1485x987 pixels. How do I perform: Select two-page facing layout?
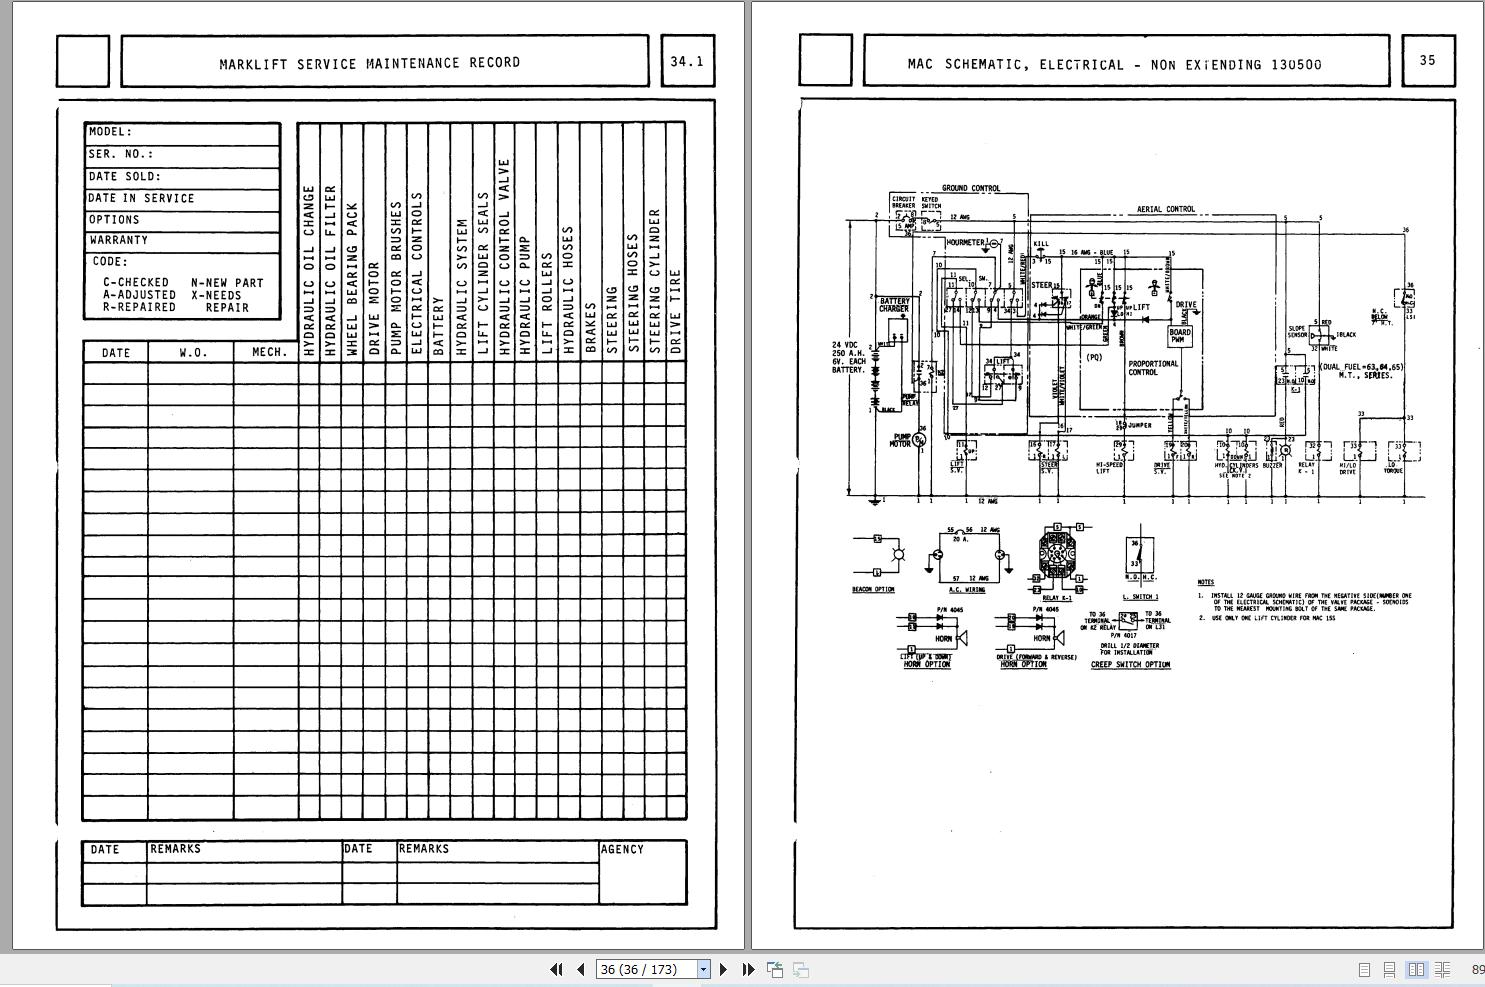[x=1416, y=969]
